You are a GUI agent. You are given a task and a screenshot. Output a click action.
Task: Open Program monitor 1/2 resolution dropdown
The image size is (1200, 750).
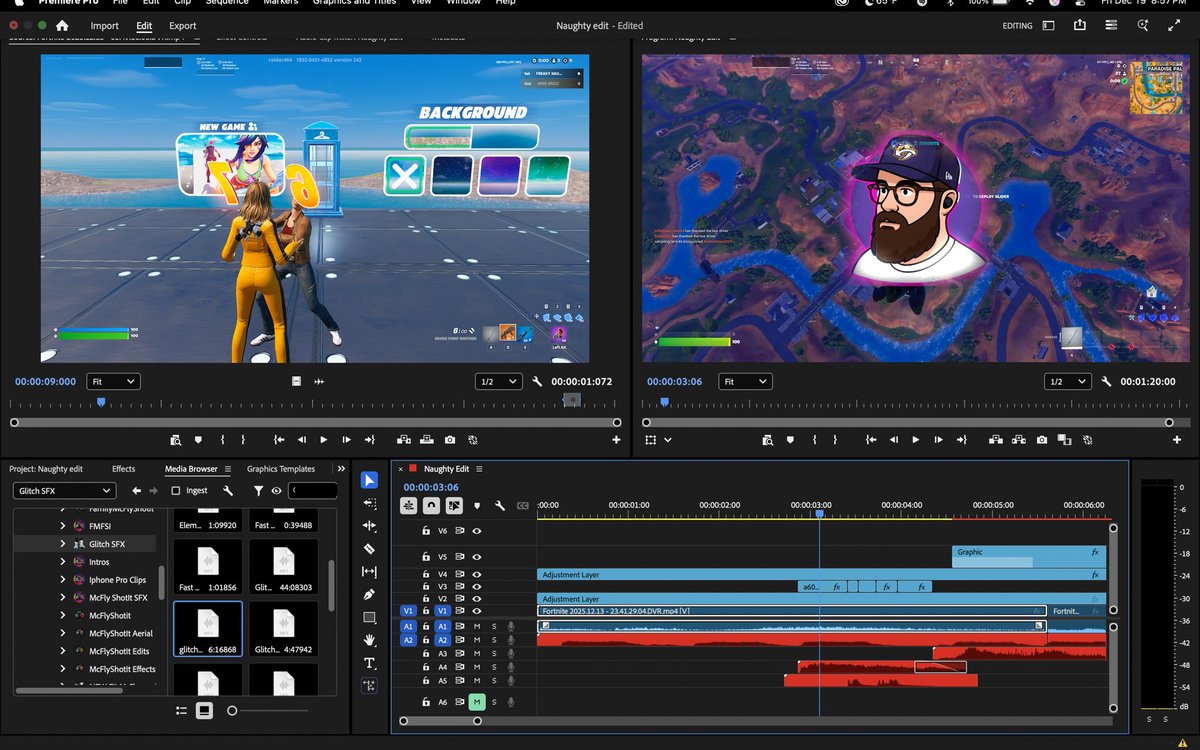(1068, 382)
